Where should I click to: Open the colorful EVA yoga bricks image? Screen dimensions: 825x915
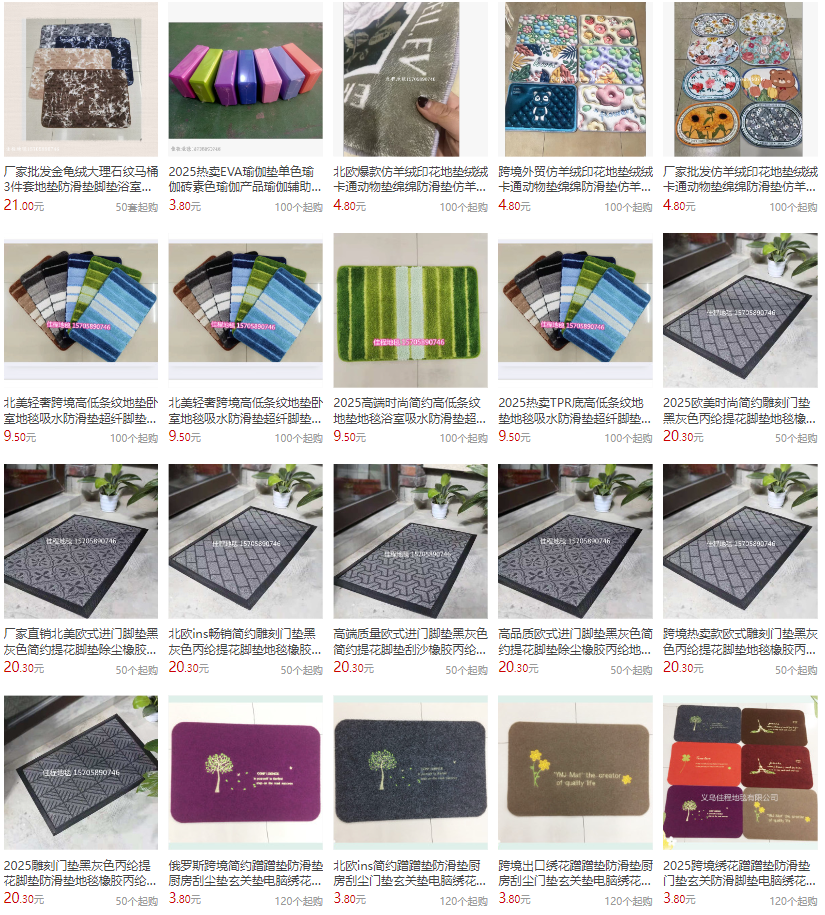click(x=246, y=79)
